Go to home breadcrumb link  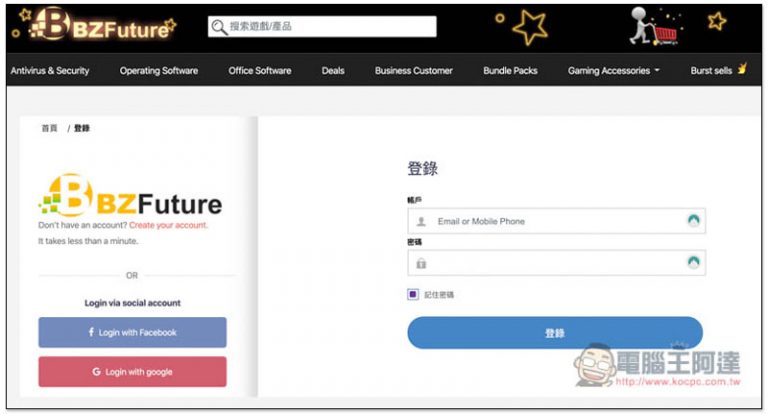(49, 128)
